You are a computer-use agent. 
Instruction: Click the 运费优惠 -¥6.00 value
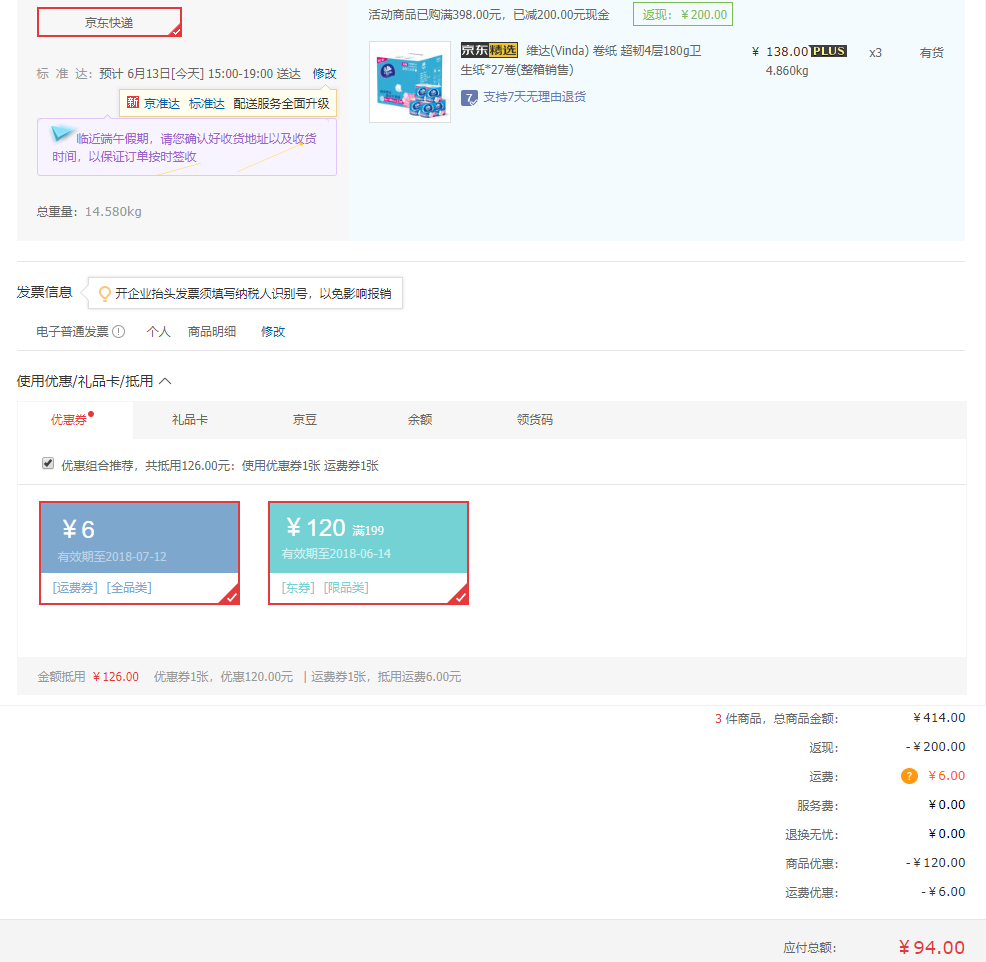click(943, 892)
